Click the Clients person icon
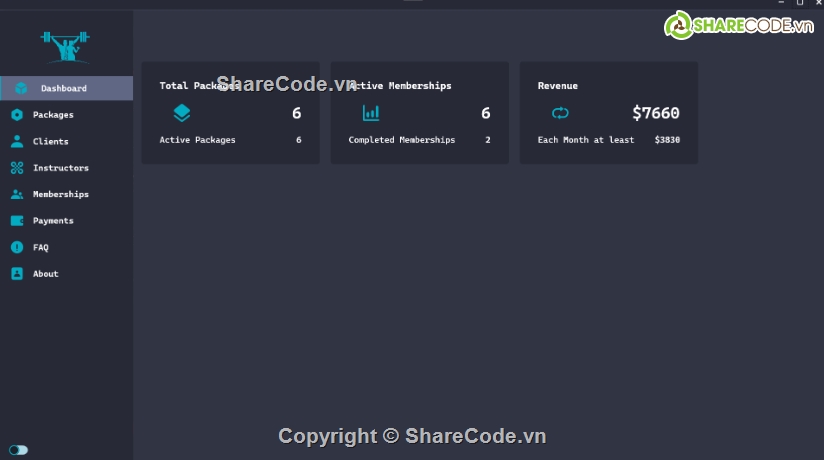 17,141
